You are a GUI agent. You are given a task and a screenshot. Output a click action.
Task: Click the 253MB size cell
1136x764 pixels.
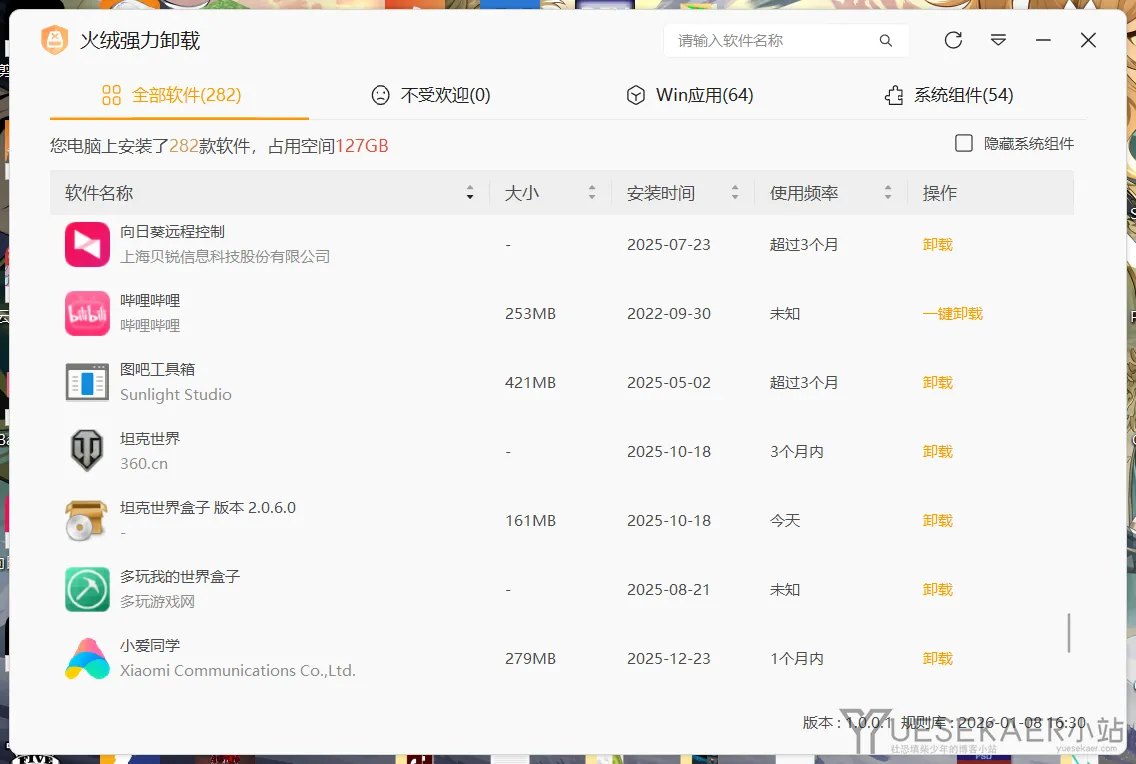(530, 314)
